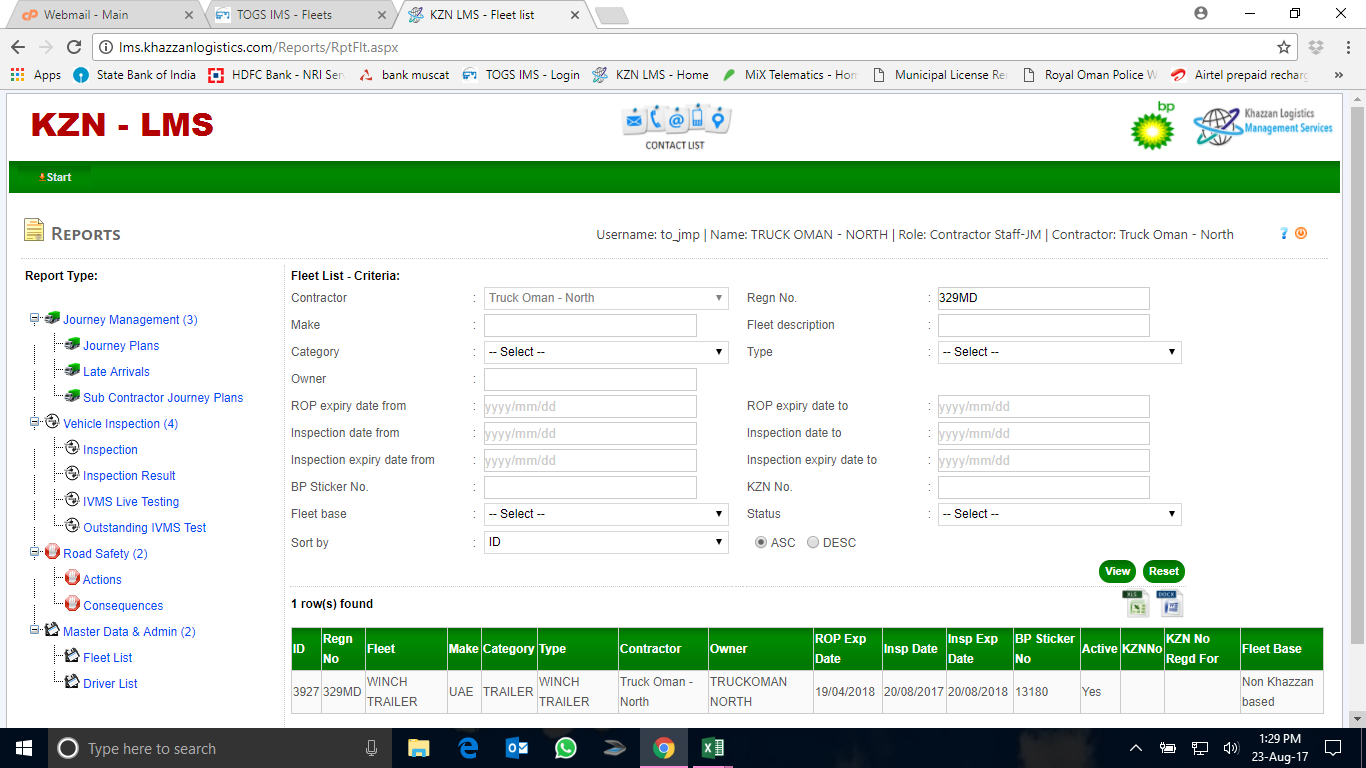The width and height of the screenshot is (1366, 768).
Task: Expand the Sort by dropdown
Action: pos(606,542)
